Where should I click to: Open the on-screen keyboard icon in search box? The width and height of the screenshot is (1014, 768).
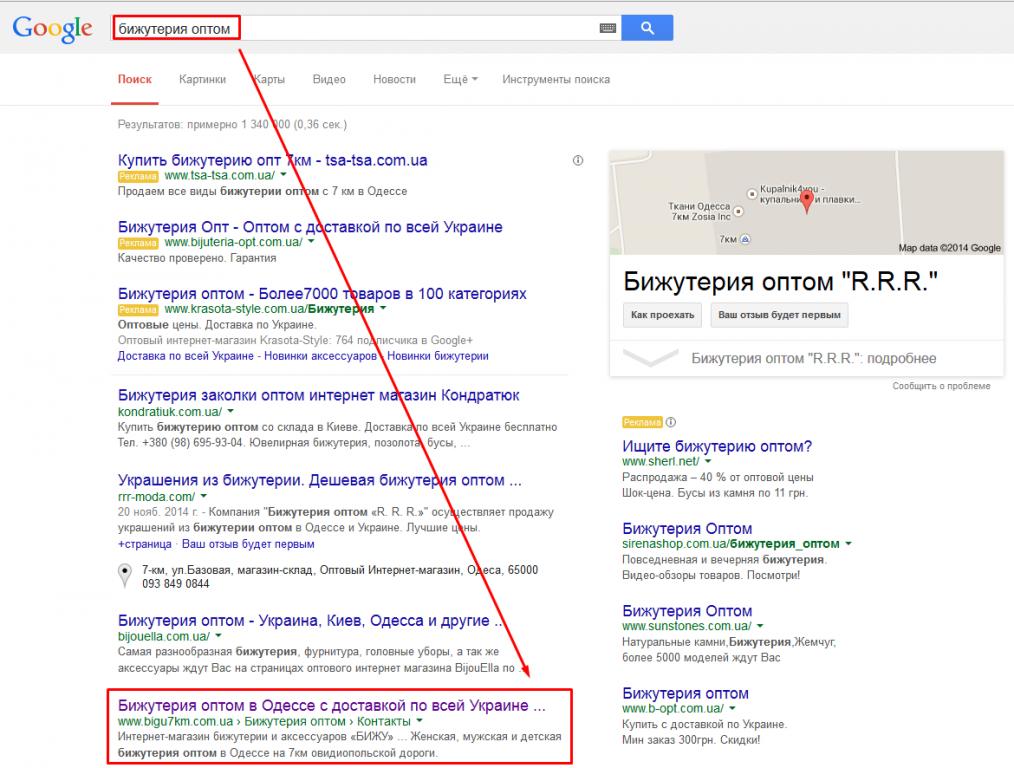pyautogui.click(x=607, y=28)
